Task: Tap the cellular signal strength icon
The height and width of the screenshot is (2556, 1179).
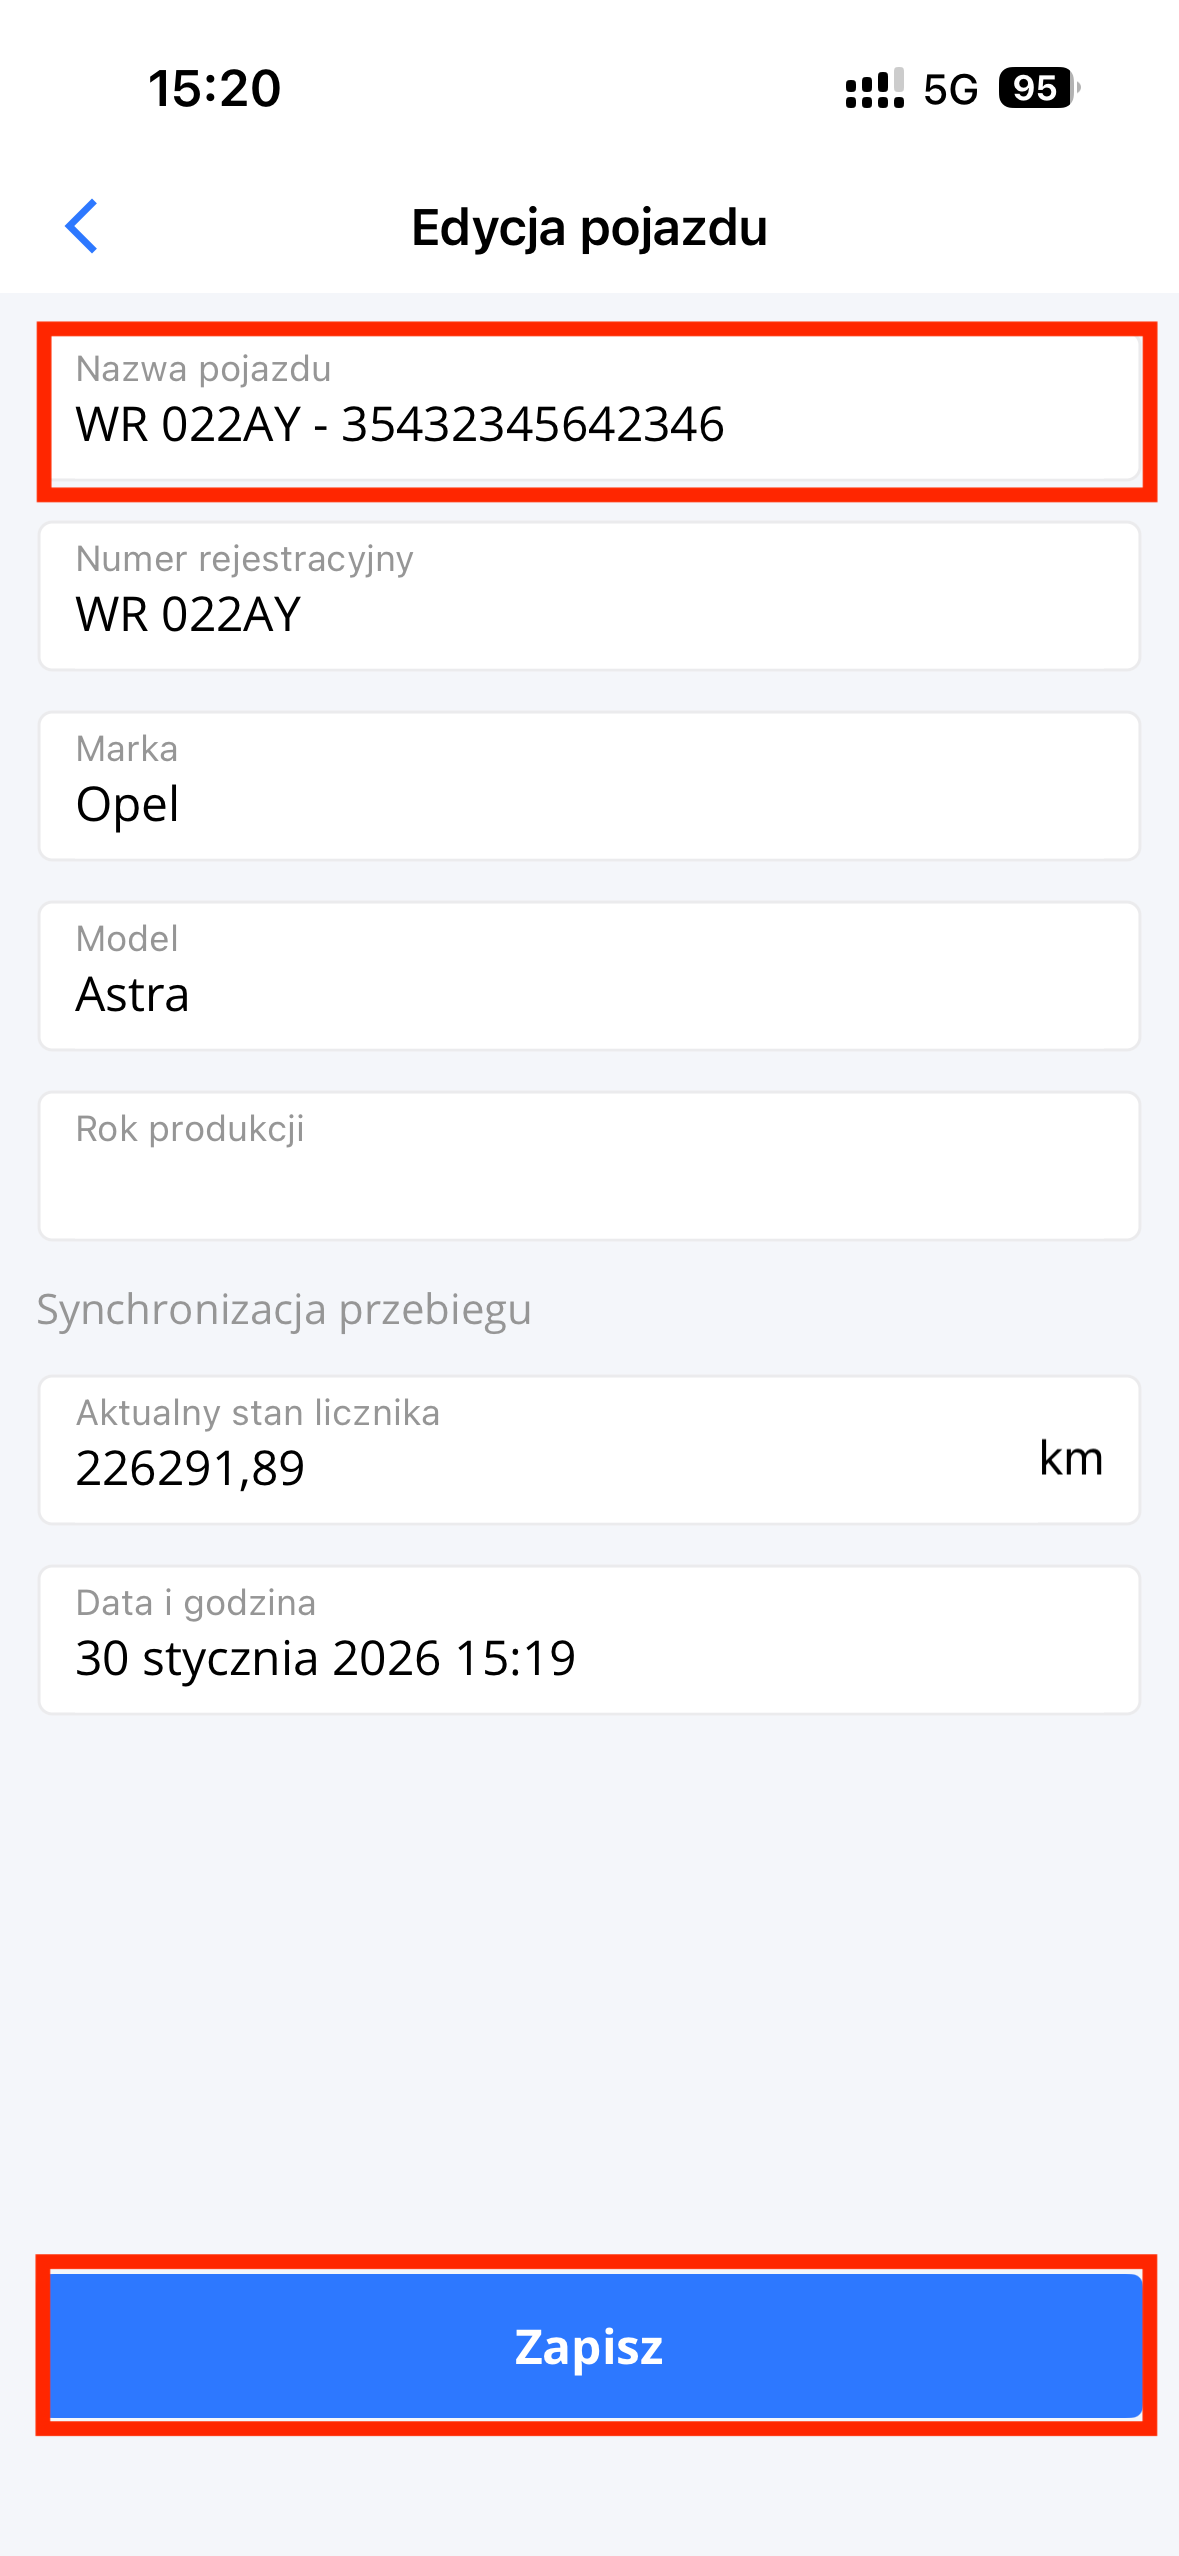Action: [874, 88]
